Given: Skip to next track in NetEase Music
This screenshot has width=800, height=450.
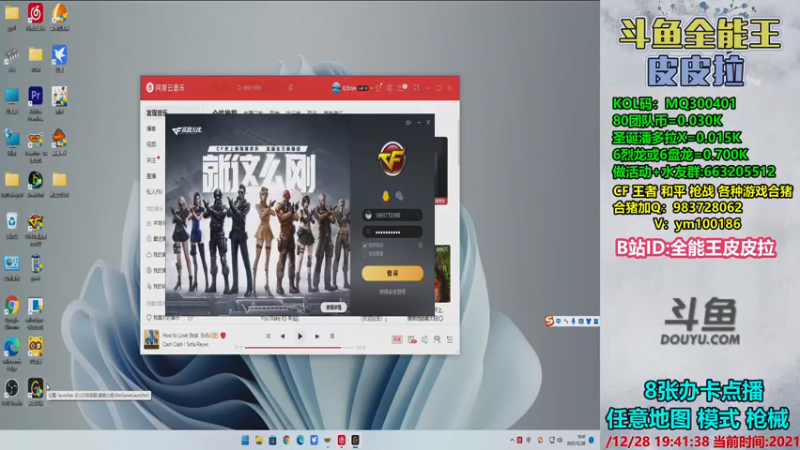Looking at the screenshot, I should [317, 336].
